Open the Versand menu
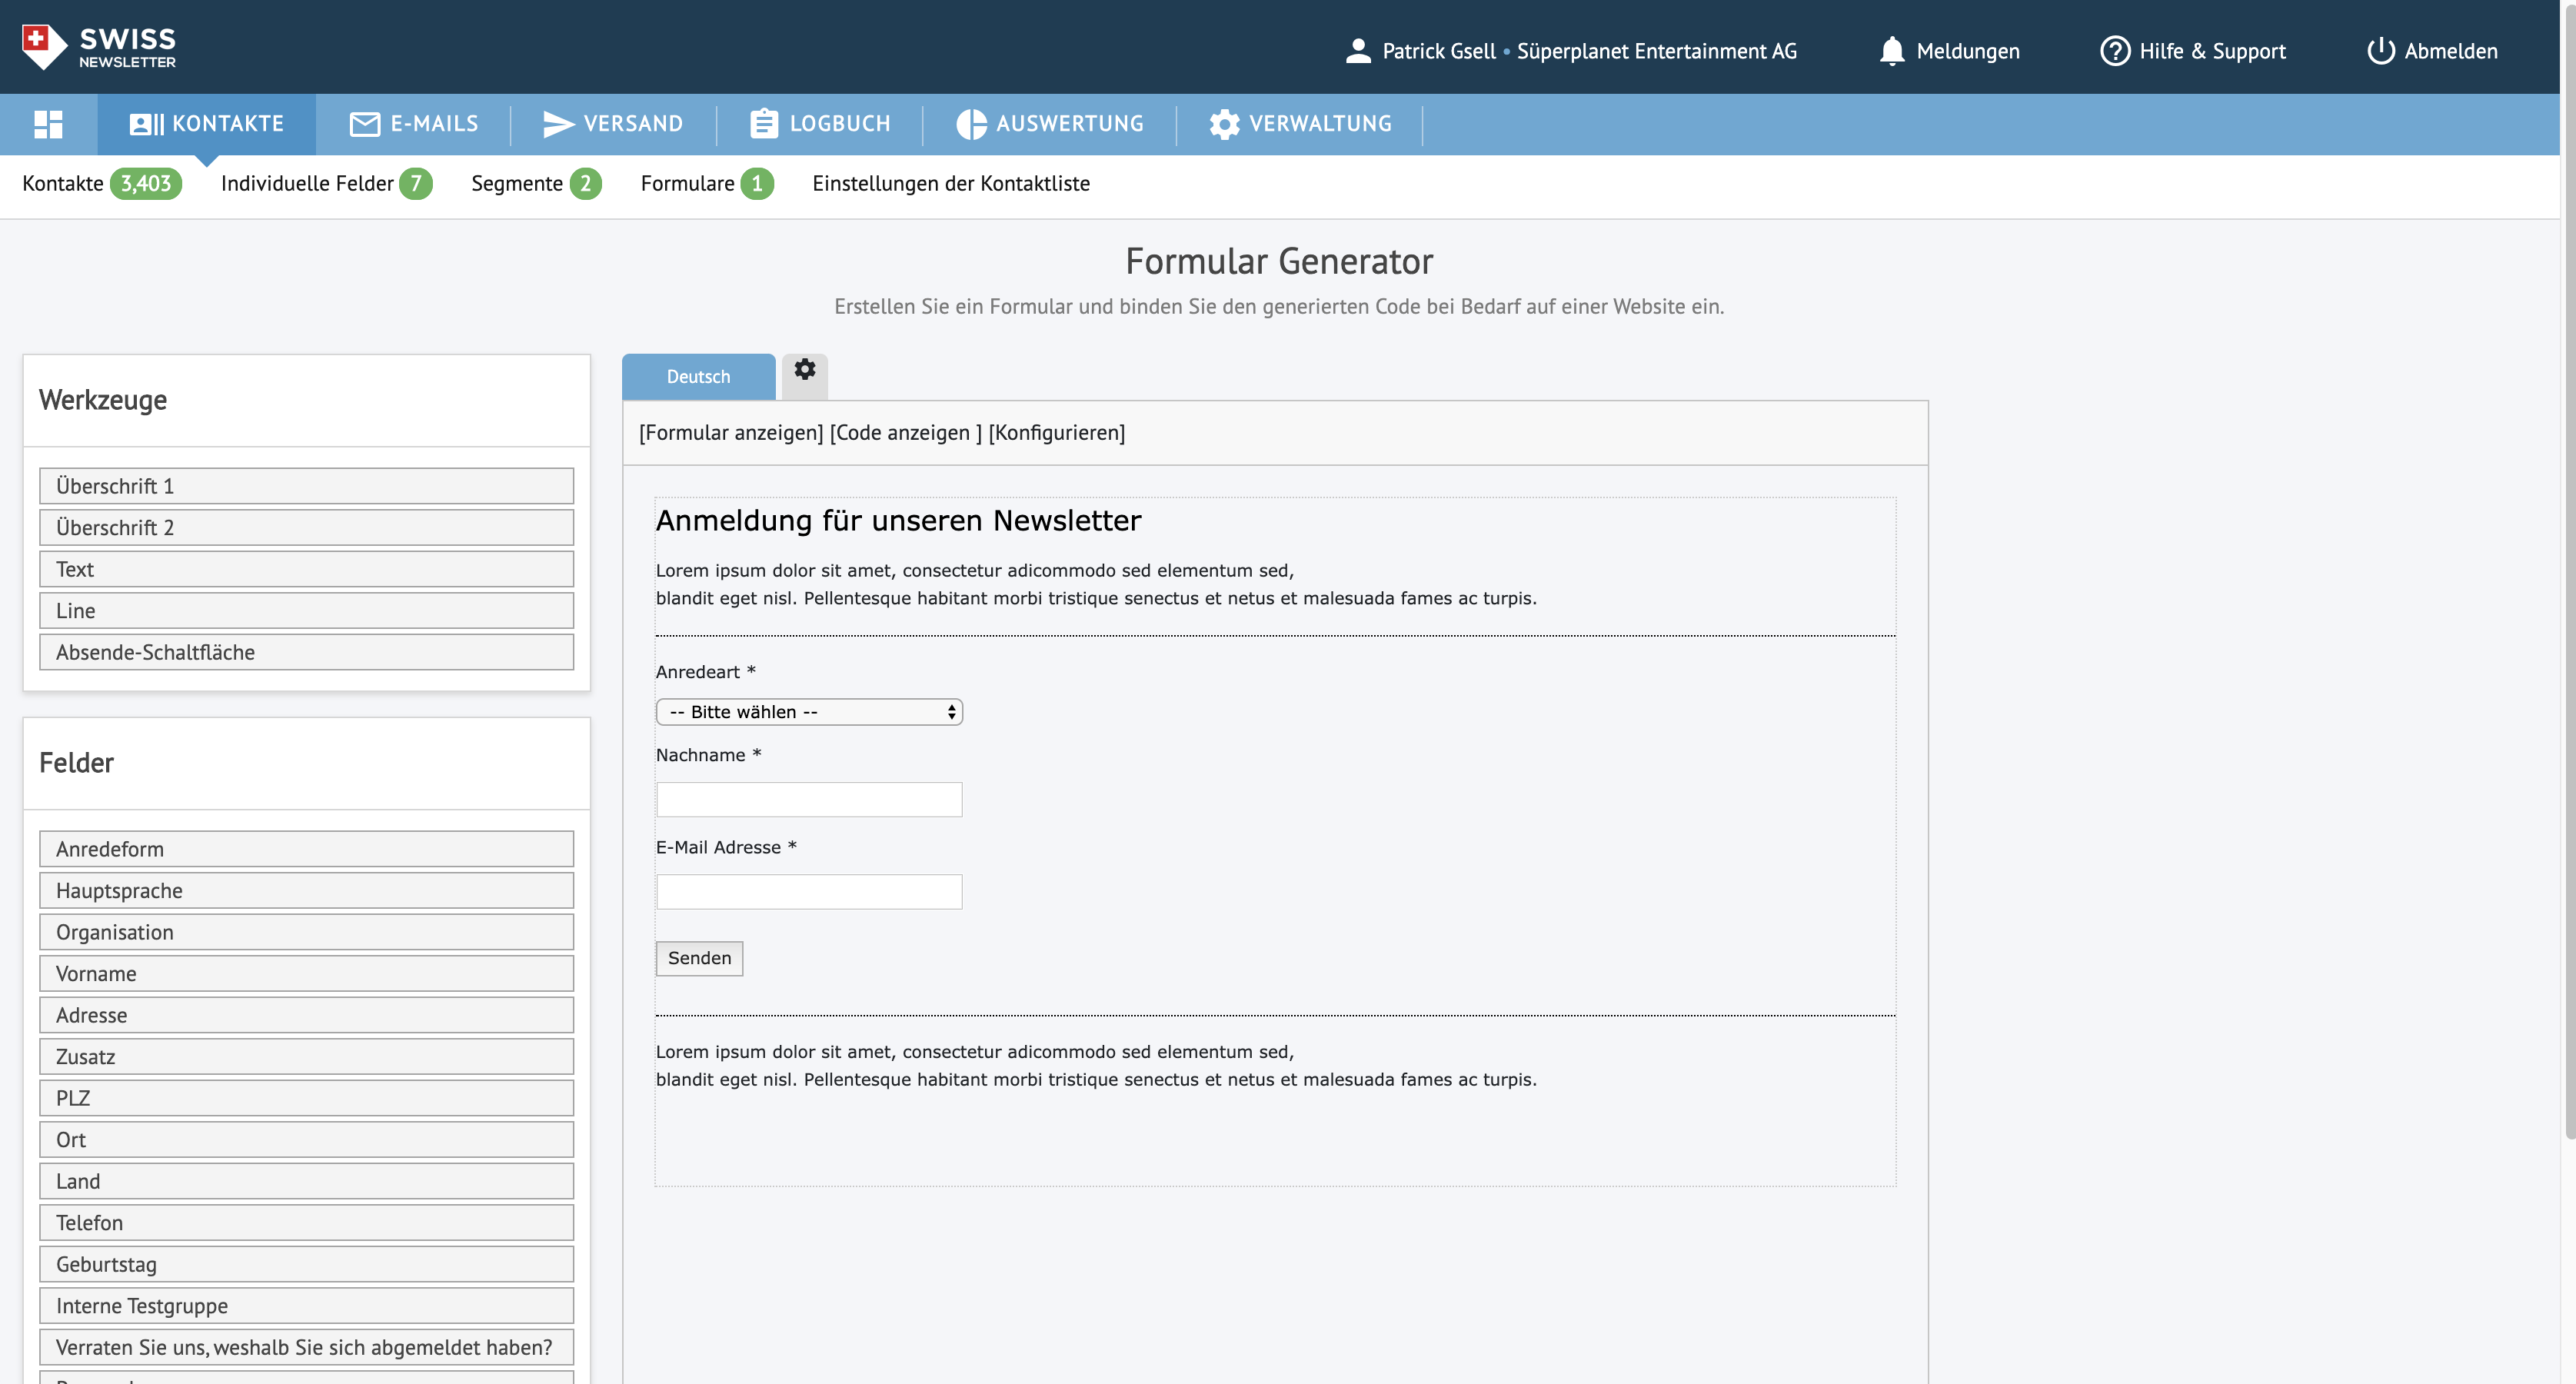 pos(613,124)
